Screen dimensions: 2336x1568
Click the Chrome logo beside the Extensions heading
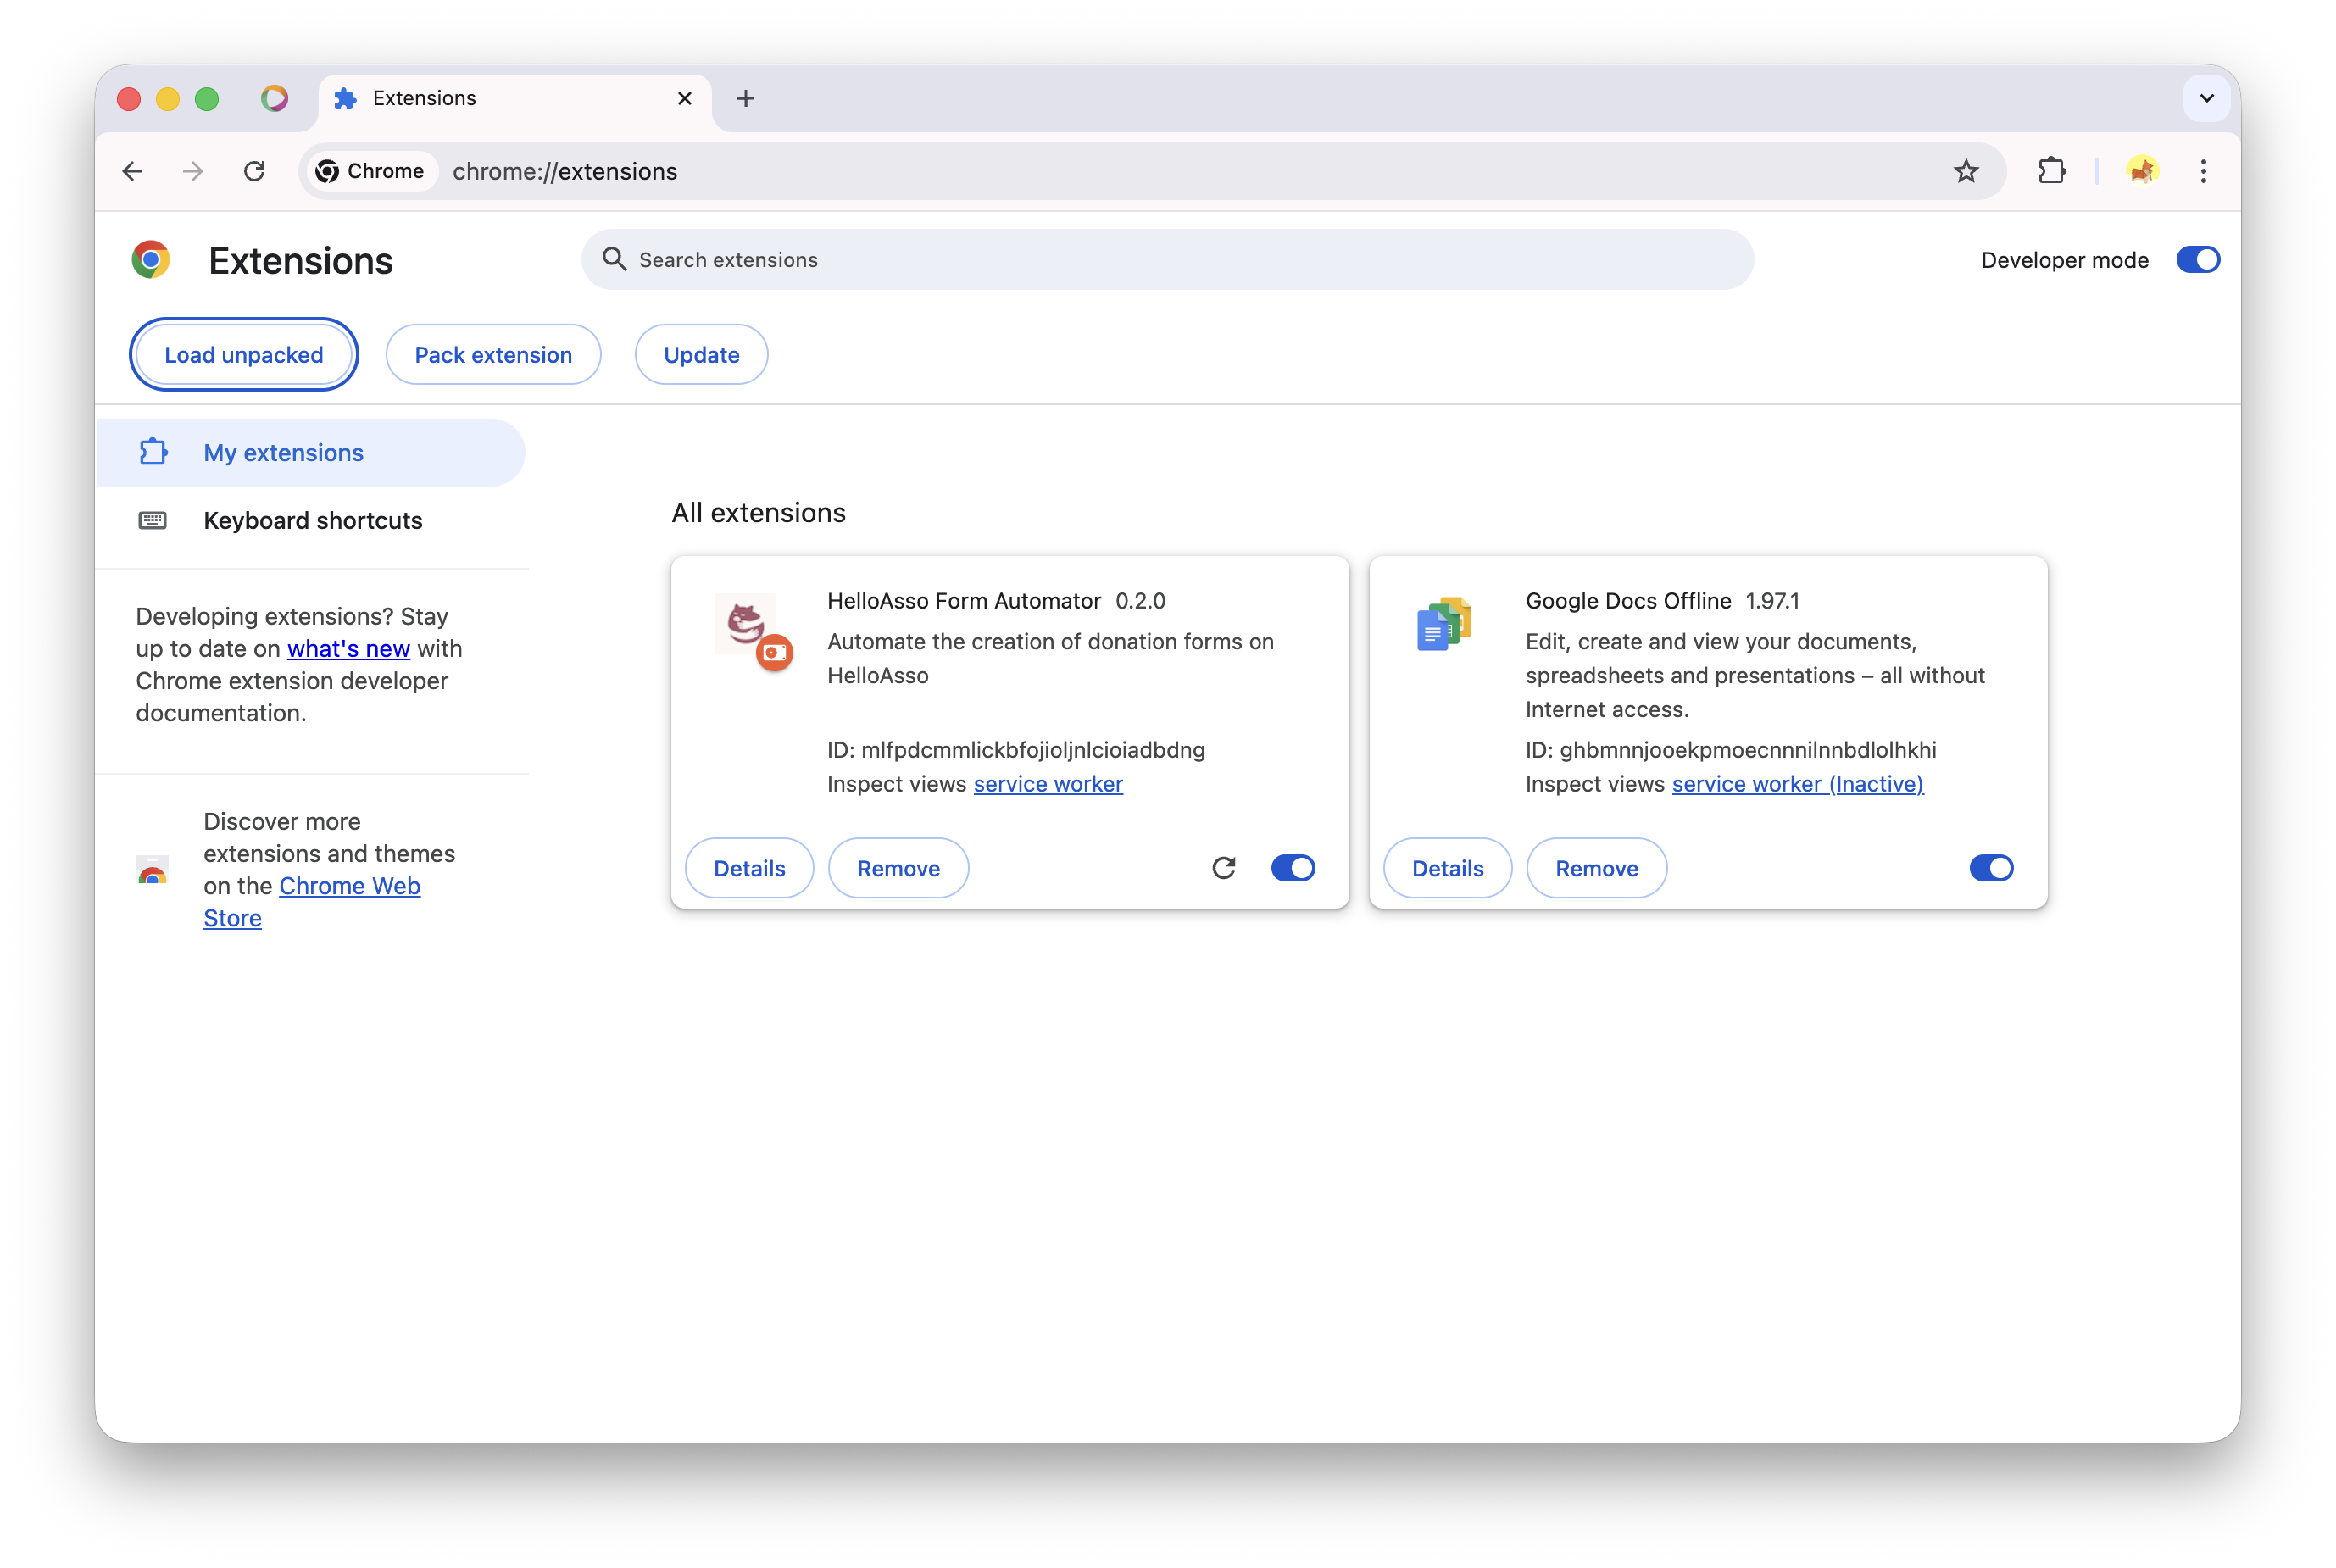pyautogui.click(x=151, y=259)
